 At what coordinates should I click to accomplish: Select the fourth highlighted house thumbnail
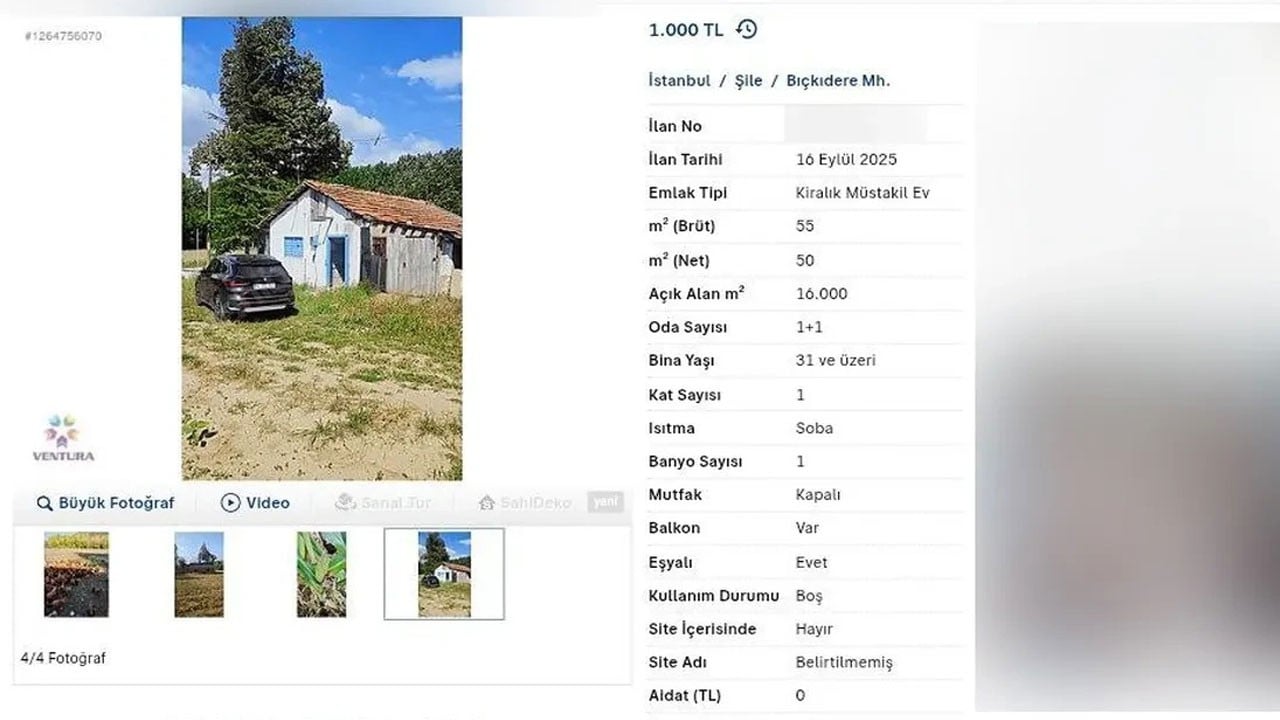coord(445,574)
